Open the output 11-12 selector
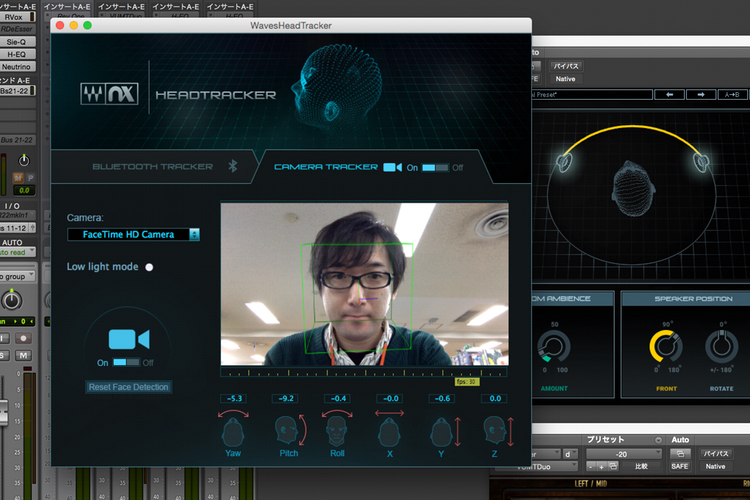Screen dimensions: 750x500 tap(18, 228)
